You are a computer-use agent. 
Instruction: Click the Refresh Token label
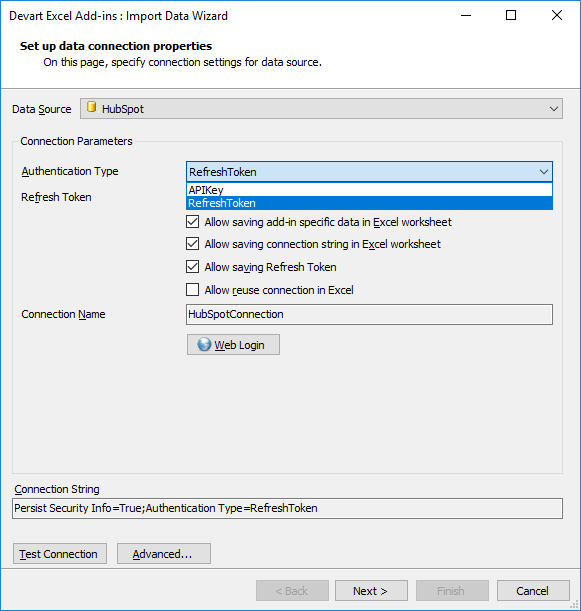coord(56,197)
